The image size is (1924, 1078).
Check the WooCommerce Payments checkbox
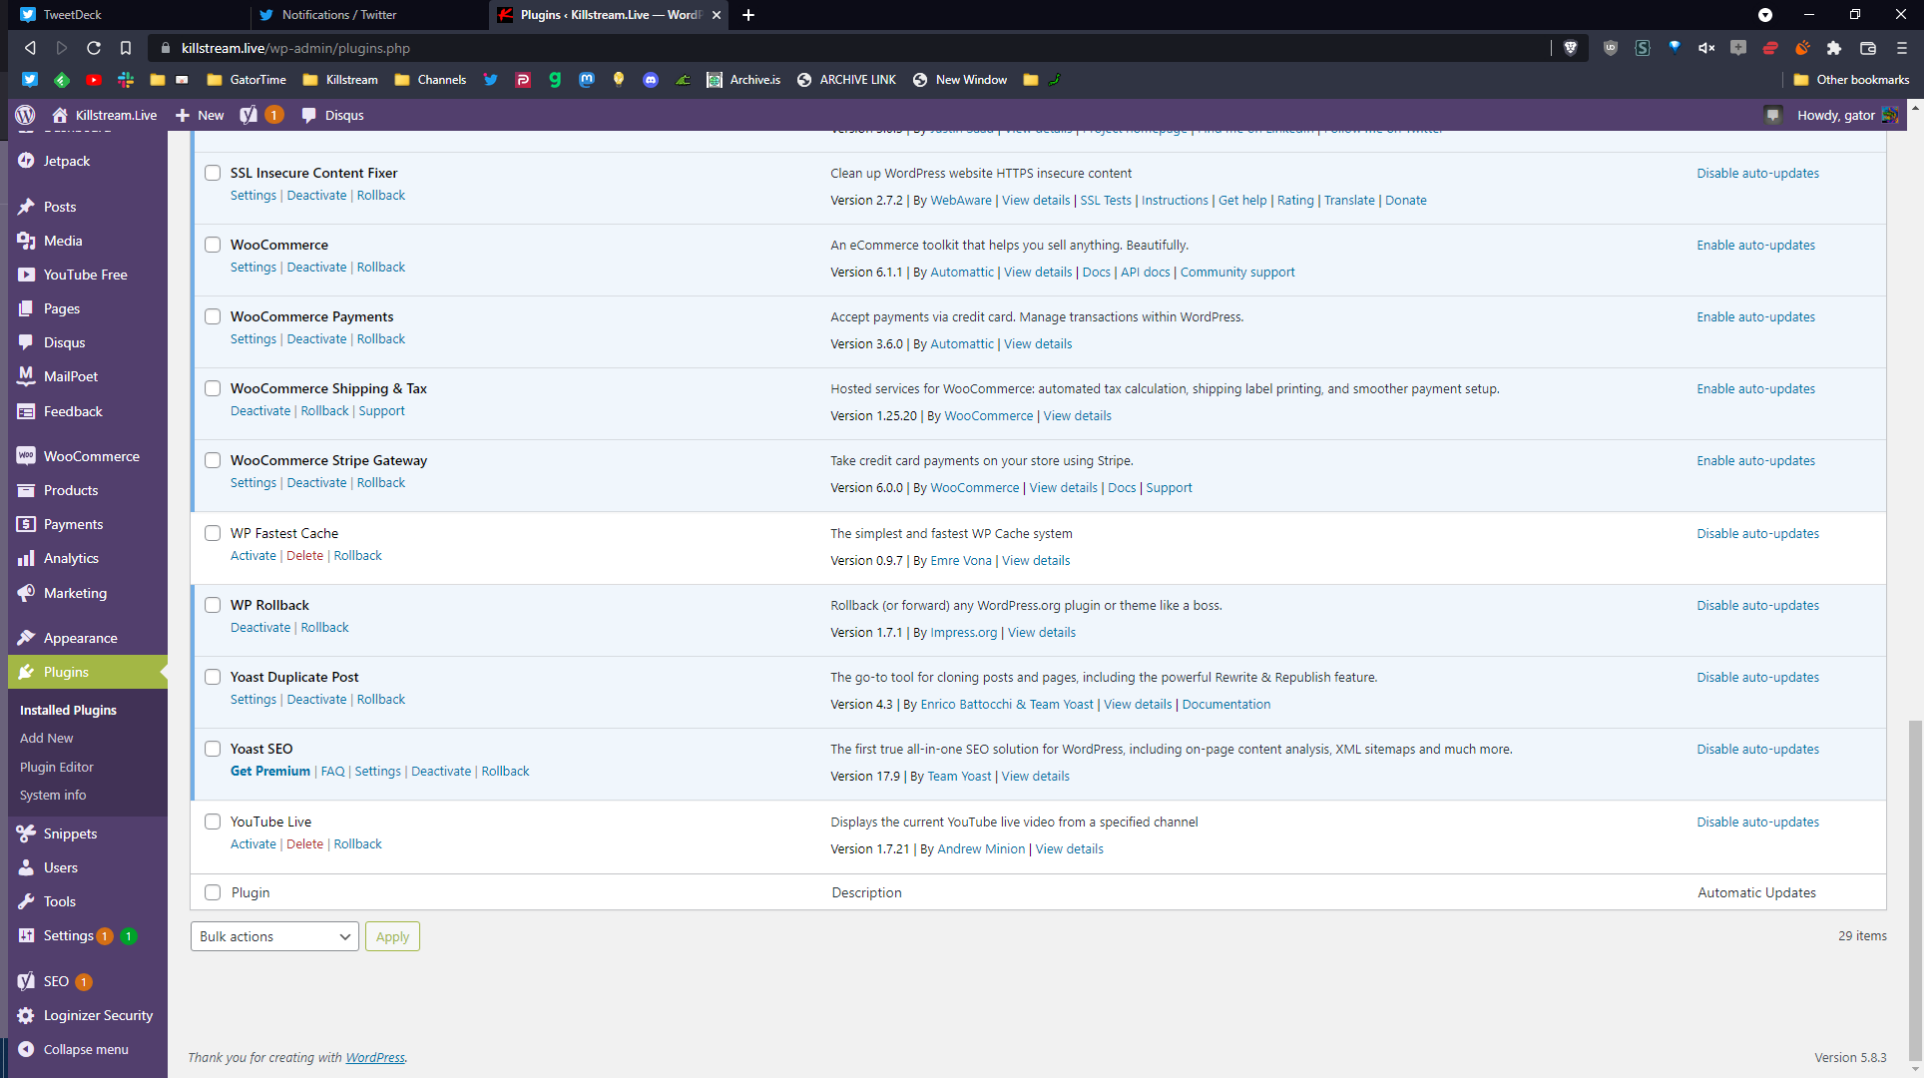(x=212, y=317)
